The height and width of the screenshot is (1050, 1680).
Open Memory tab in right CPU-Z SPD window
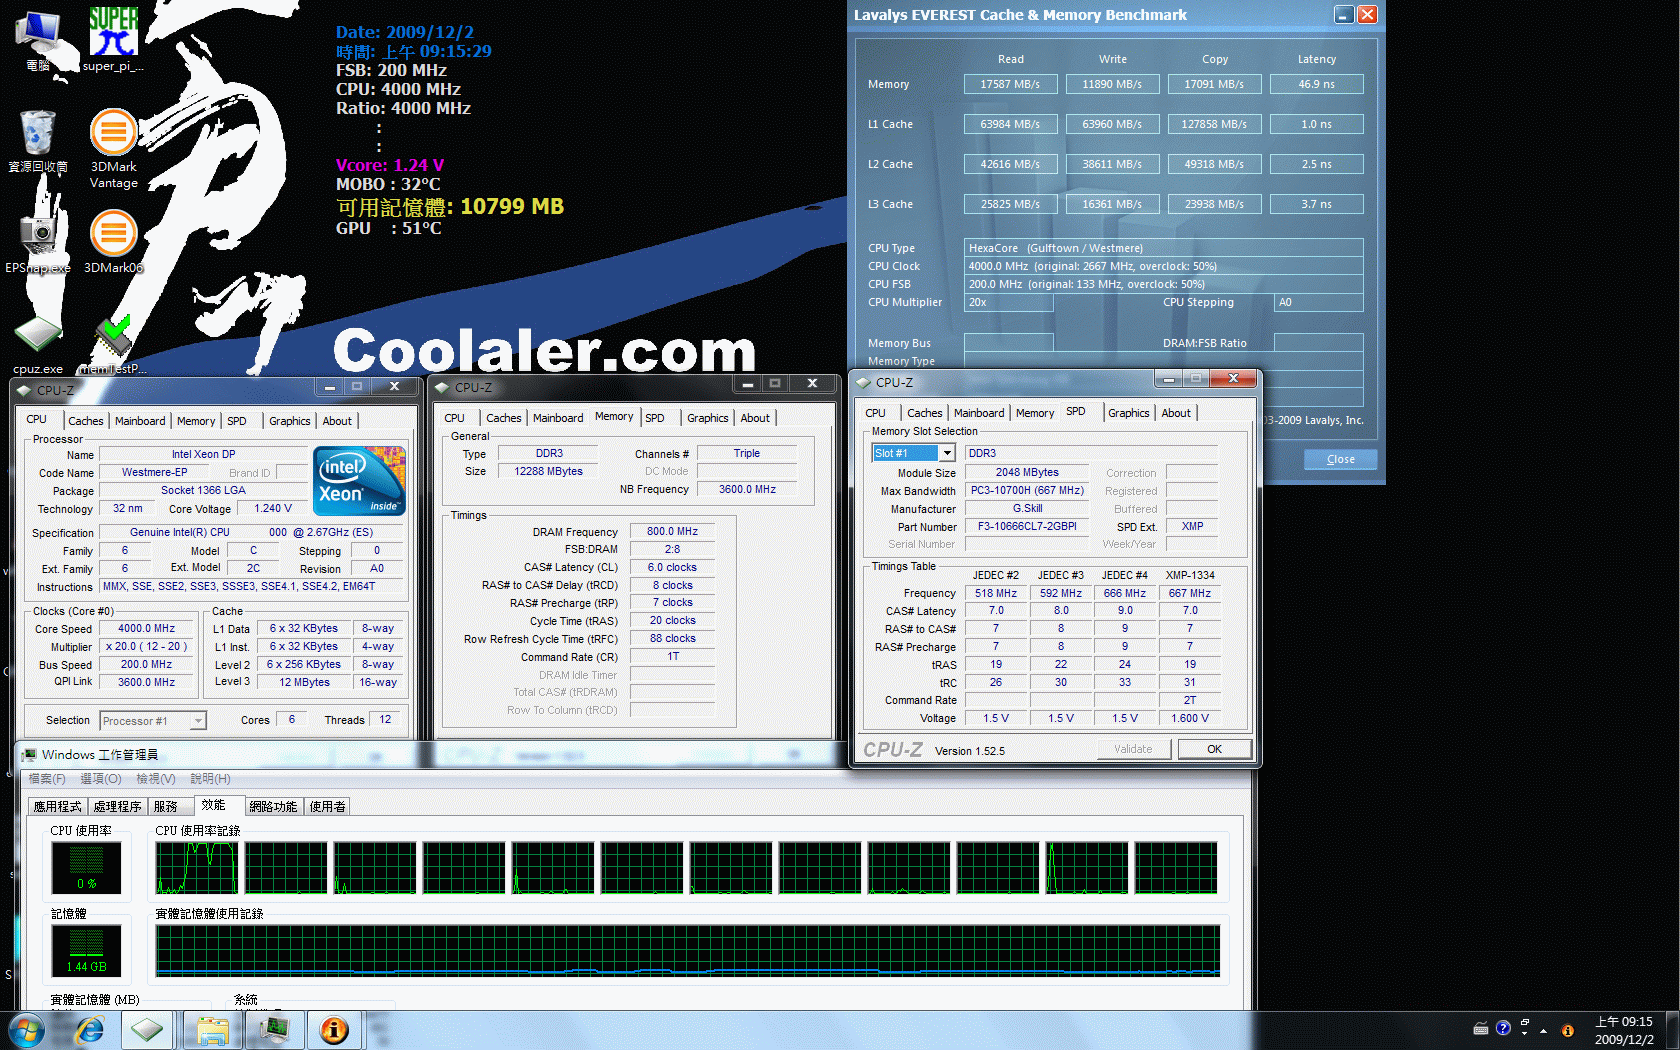[1035, 413]
